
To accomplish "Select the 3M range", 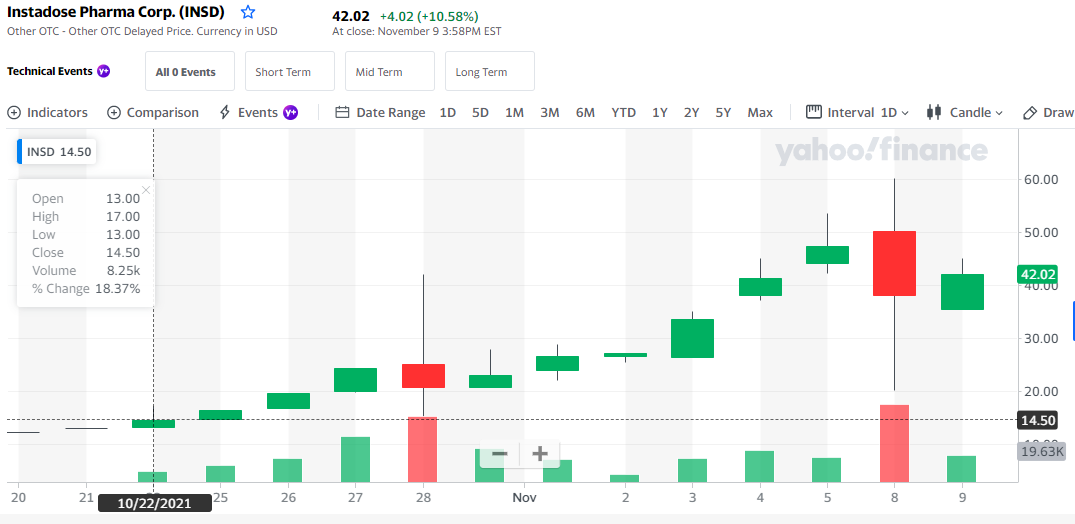I will pos(550,112).
